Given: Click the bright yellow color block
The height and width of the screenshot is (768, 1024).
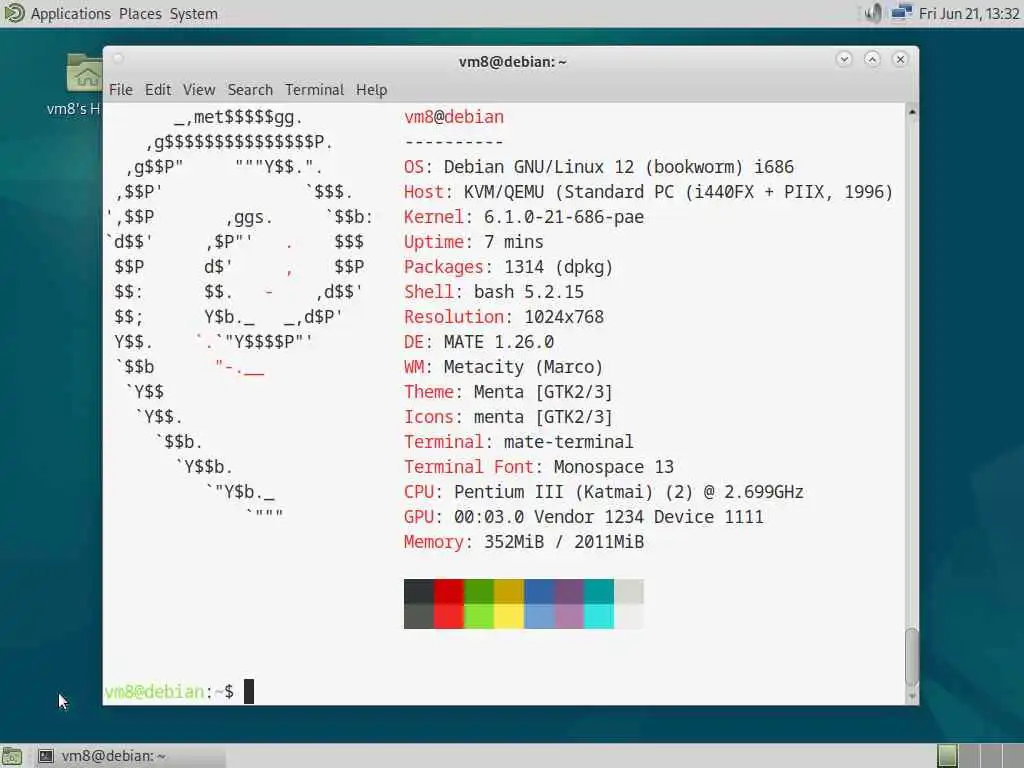Looking at the screenshot, I should (509, 616).
